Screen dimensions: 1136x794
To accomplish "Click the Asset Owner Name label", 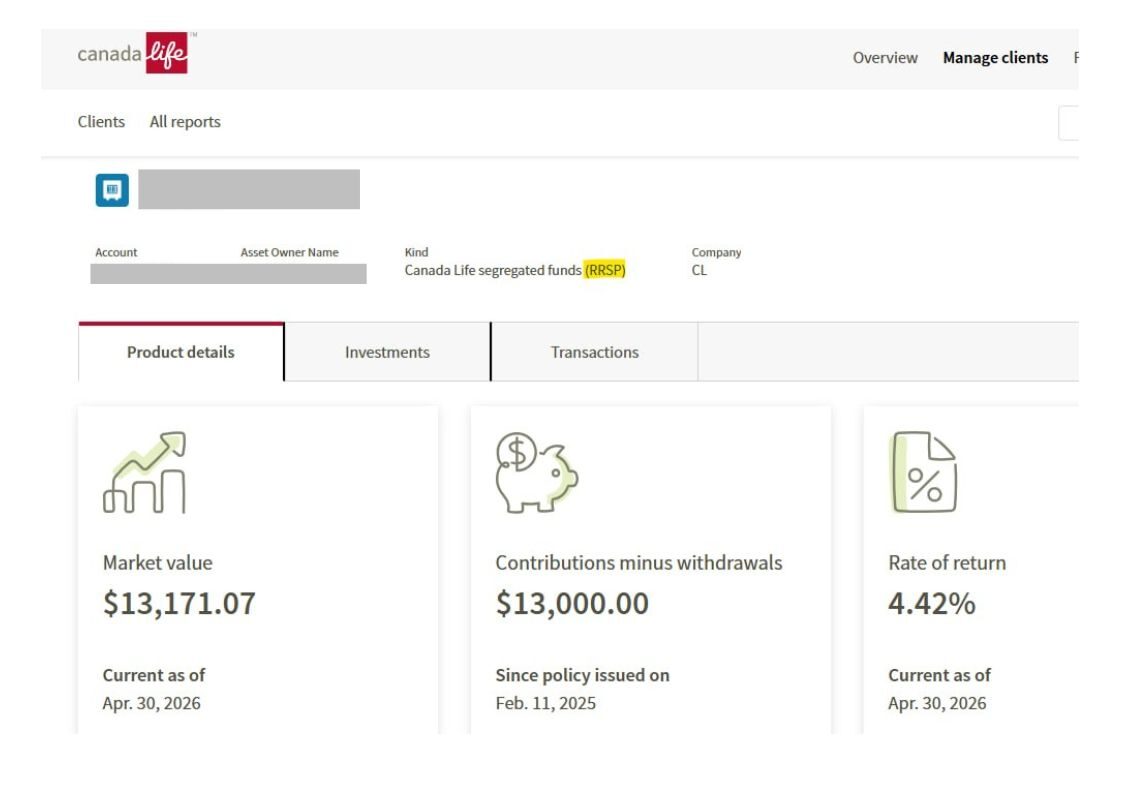I will click(289, 252).
